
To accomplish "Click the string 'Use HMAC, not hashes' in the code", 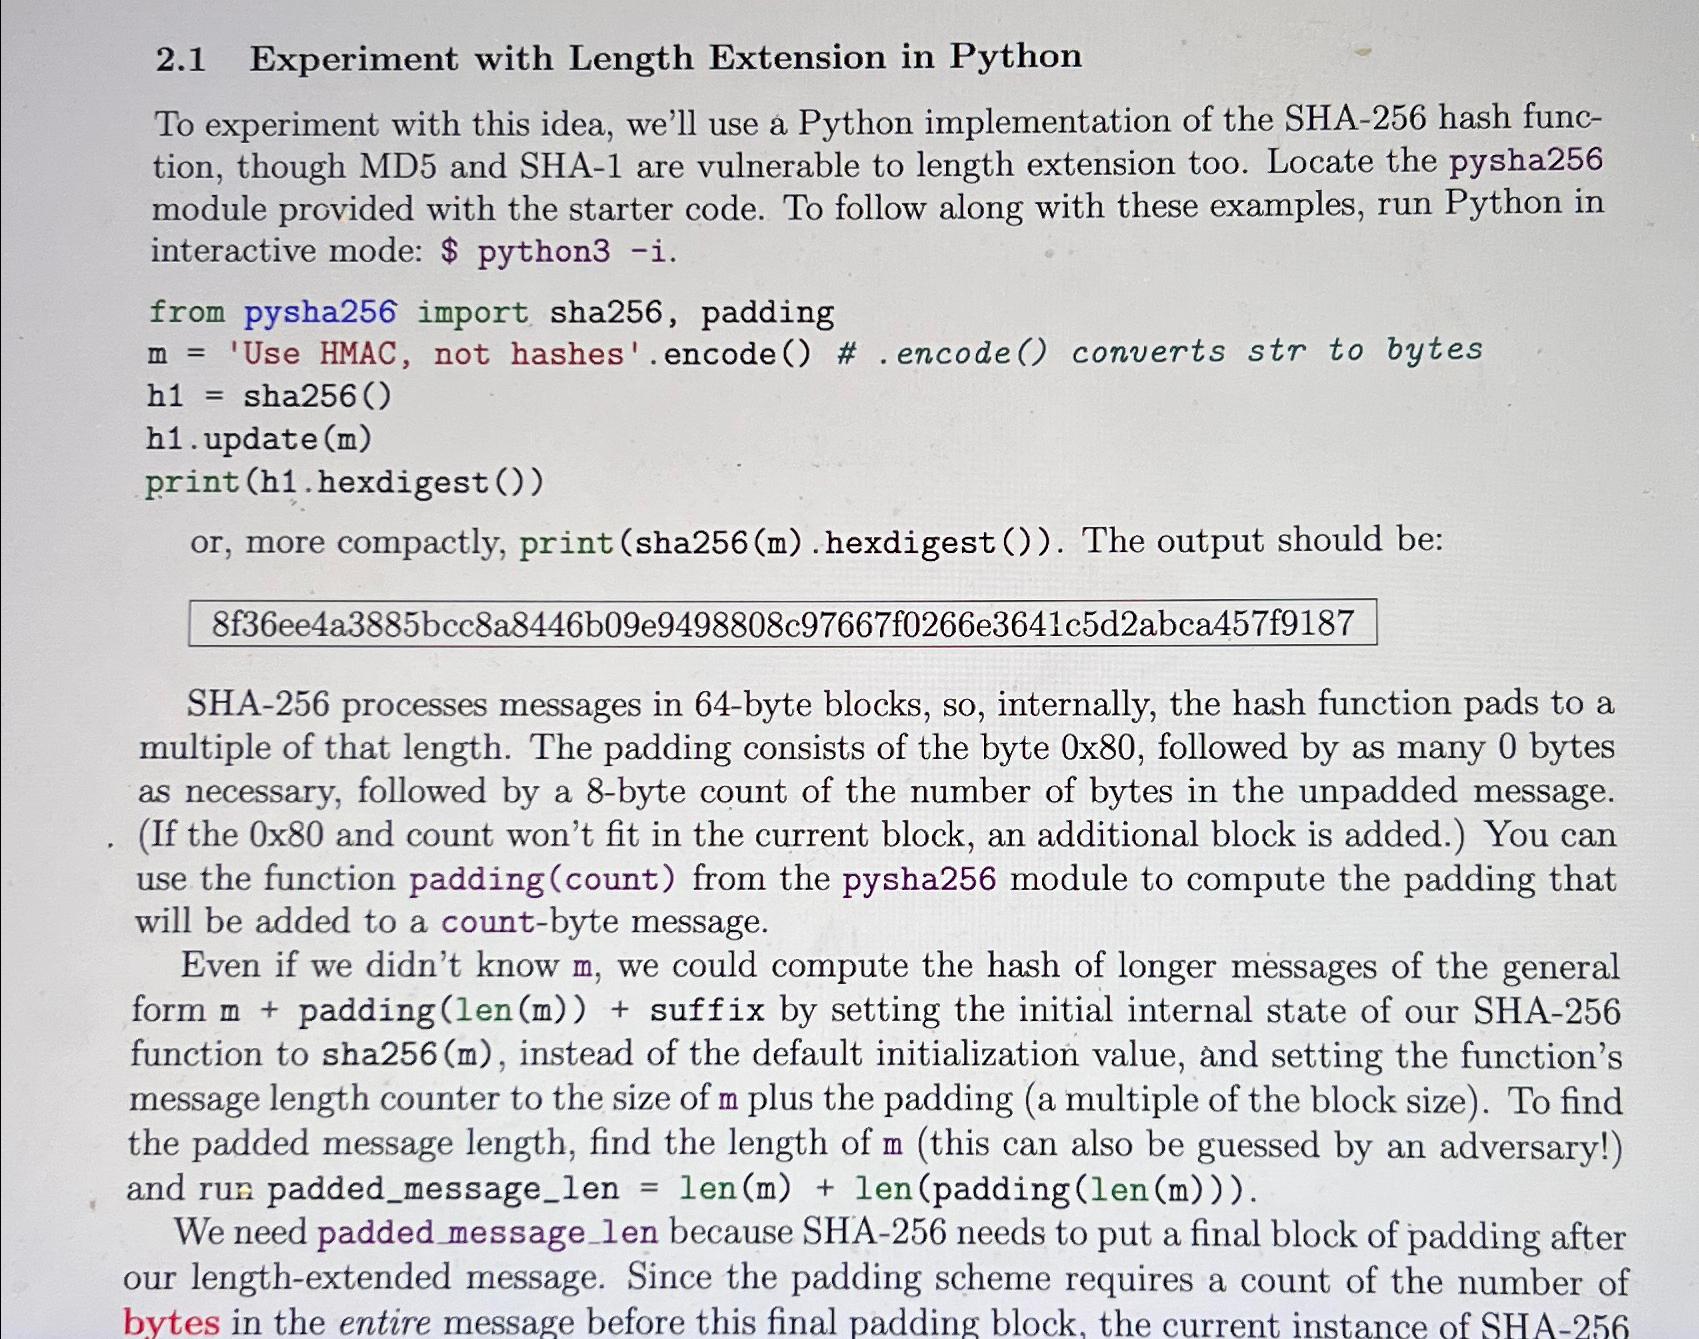I will tap(434, 354).
